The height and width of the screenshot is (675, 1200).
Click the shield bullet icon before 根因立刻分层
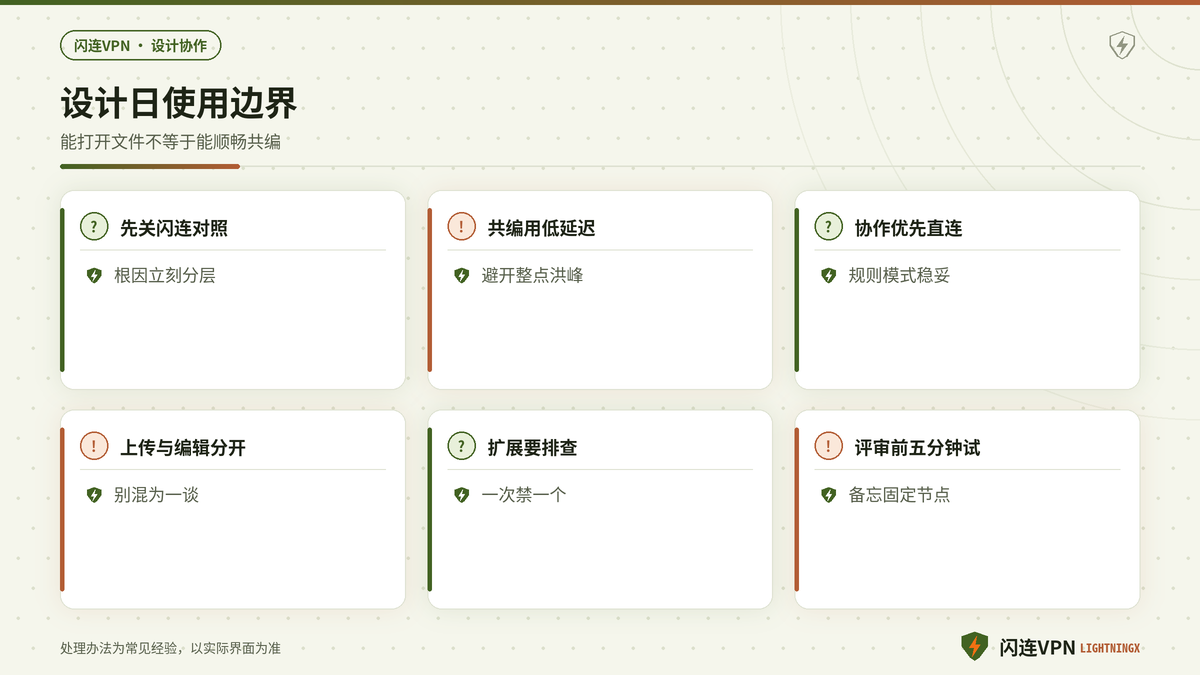[x=94, y=275]
